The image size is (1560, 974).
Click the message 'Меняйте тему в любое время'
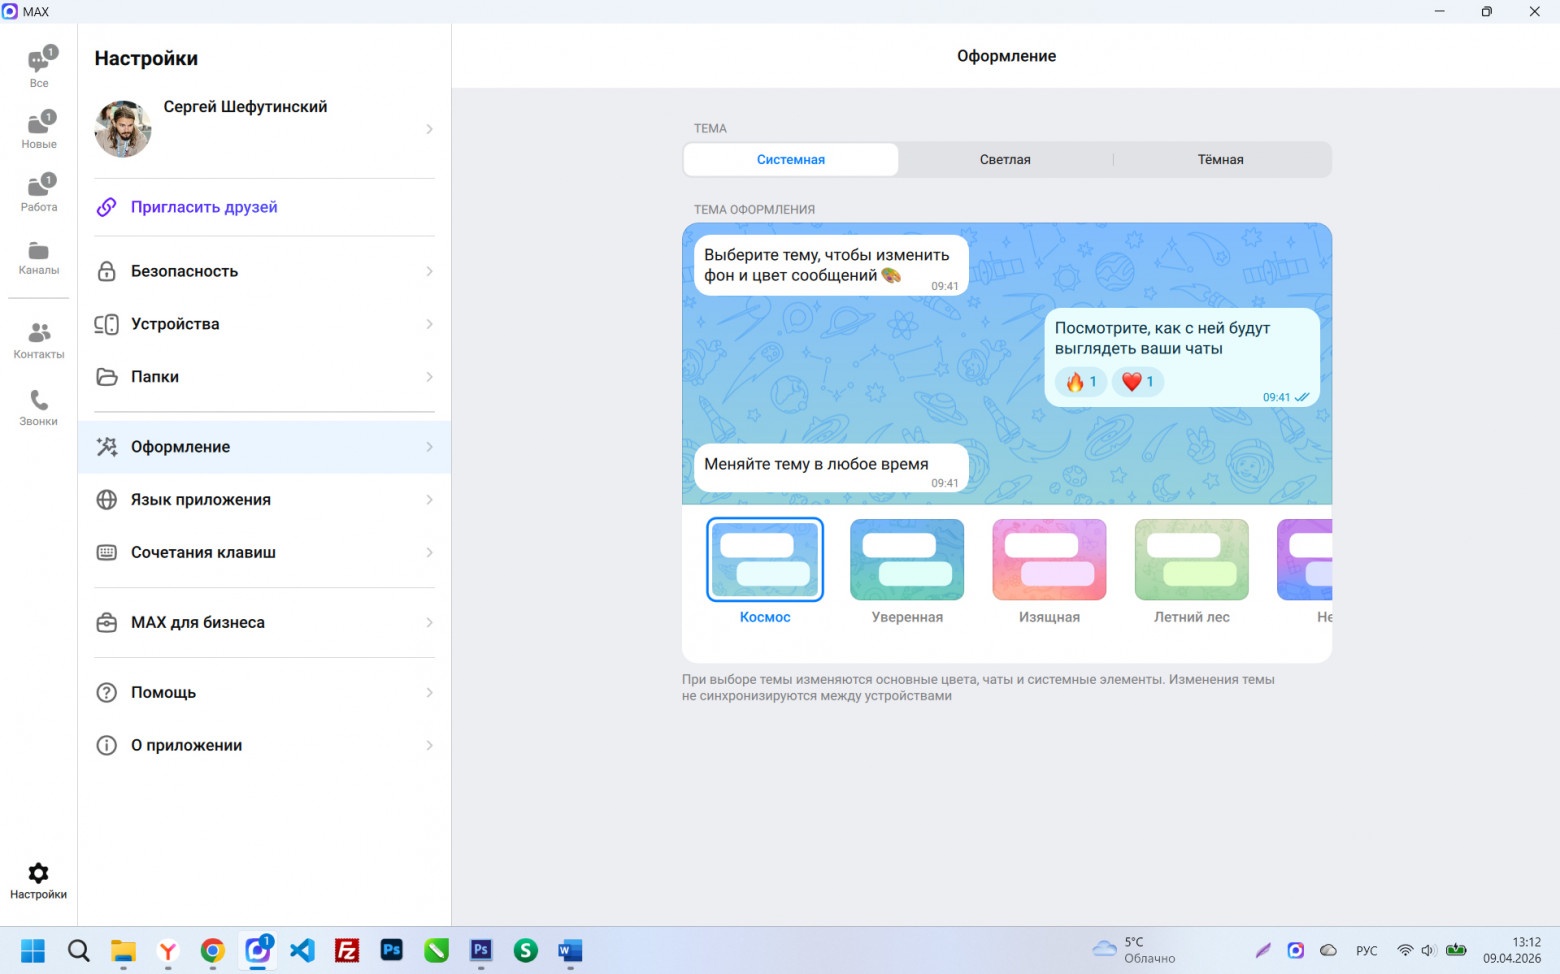tap(831, 468)
